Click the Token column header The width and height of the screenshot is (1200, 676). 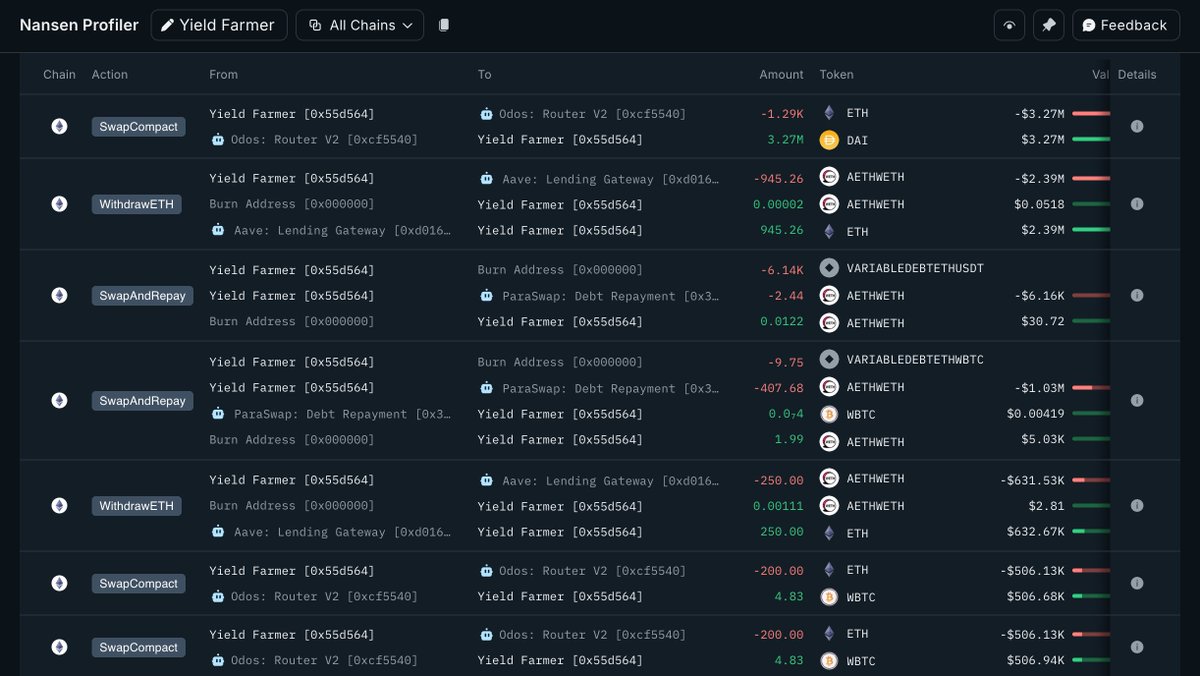click(837, 75)
